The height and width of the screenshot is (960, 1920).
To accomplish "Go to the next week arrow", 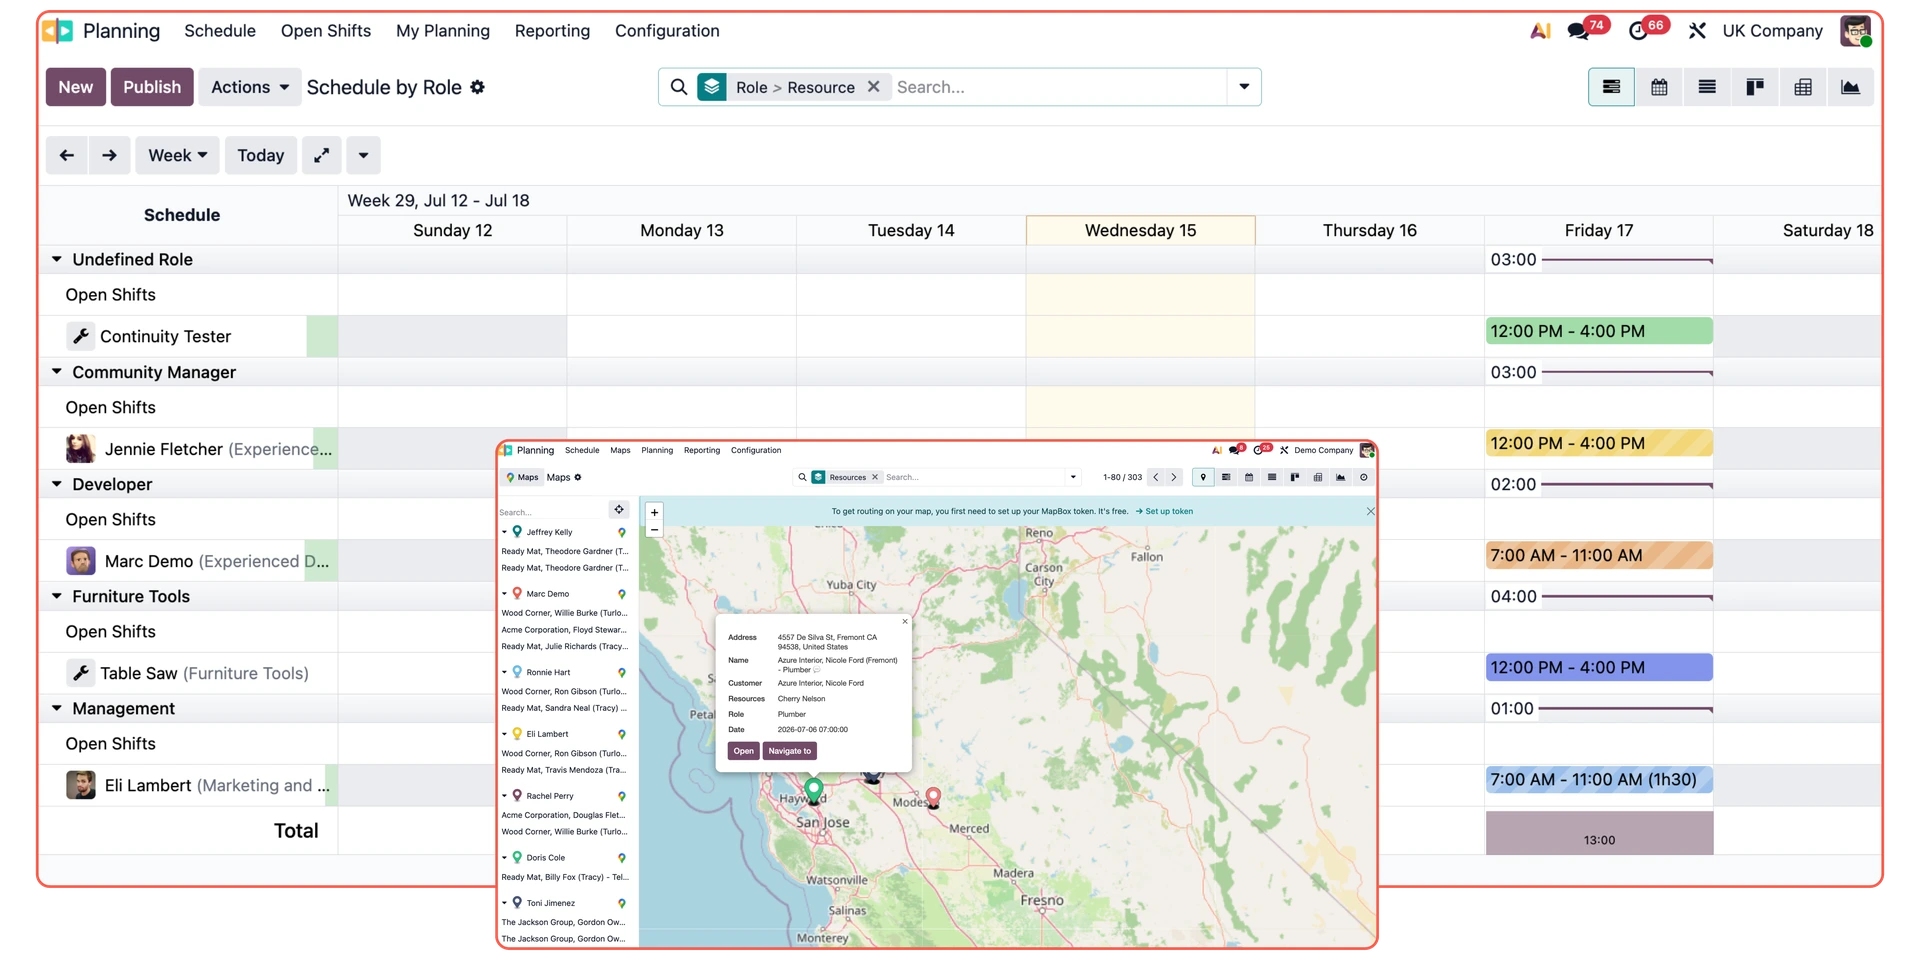I will 109,155.
